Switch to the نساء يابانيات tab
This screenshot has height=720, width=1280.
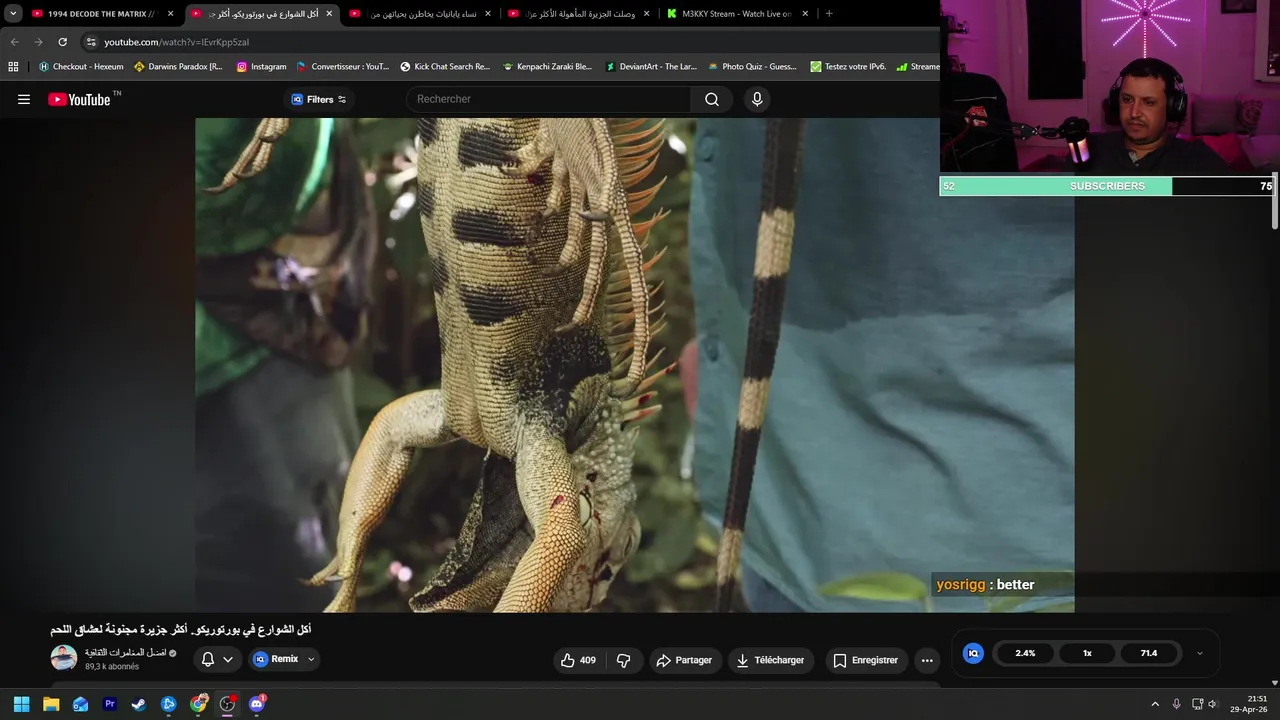coord(421,14)
